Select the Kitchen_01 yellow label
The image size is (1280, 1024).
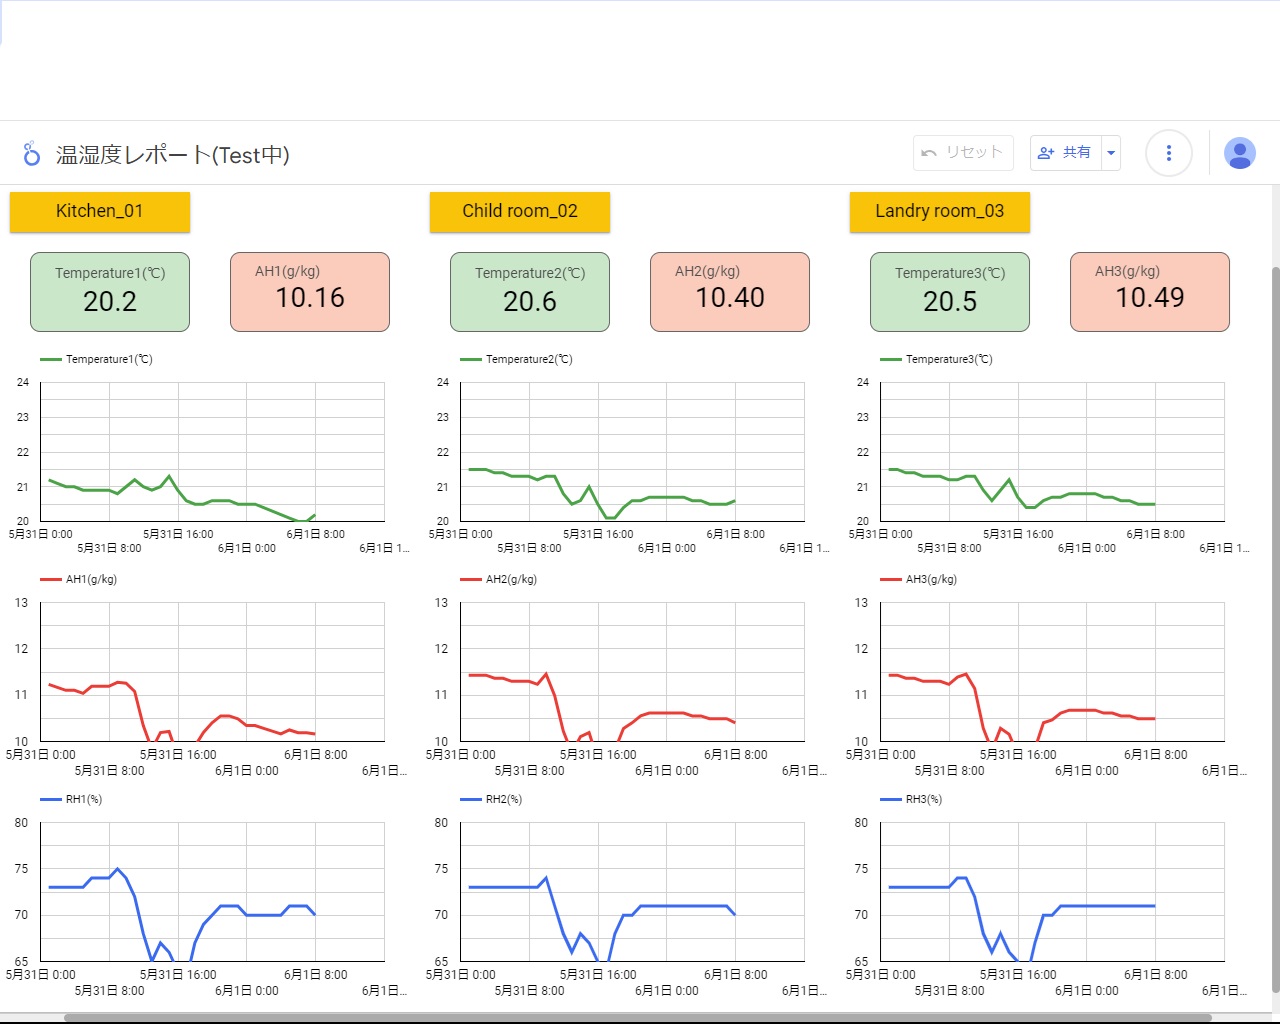coord(100,212)
